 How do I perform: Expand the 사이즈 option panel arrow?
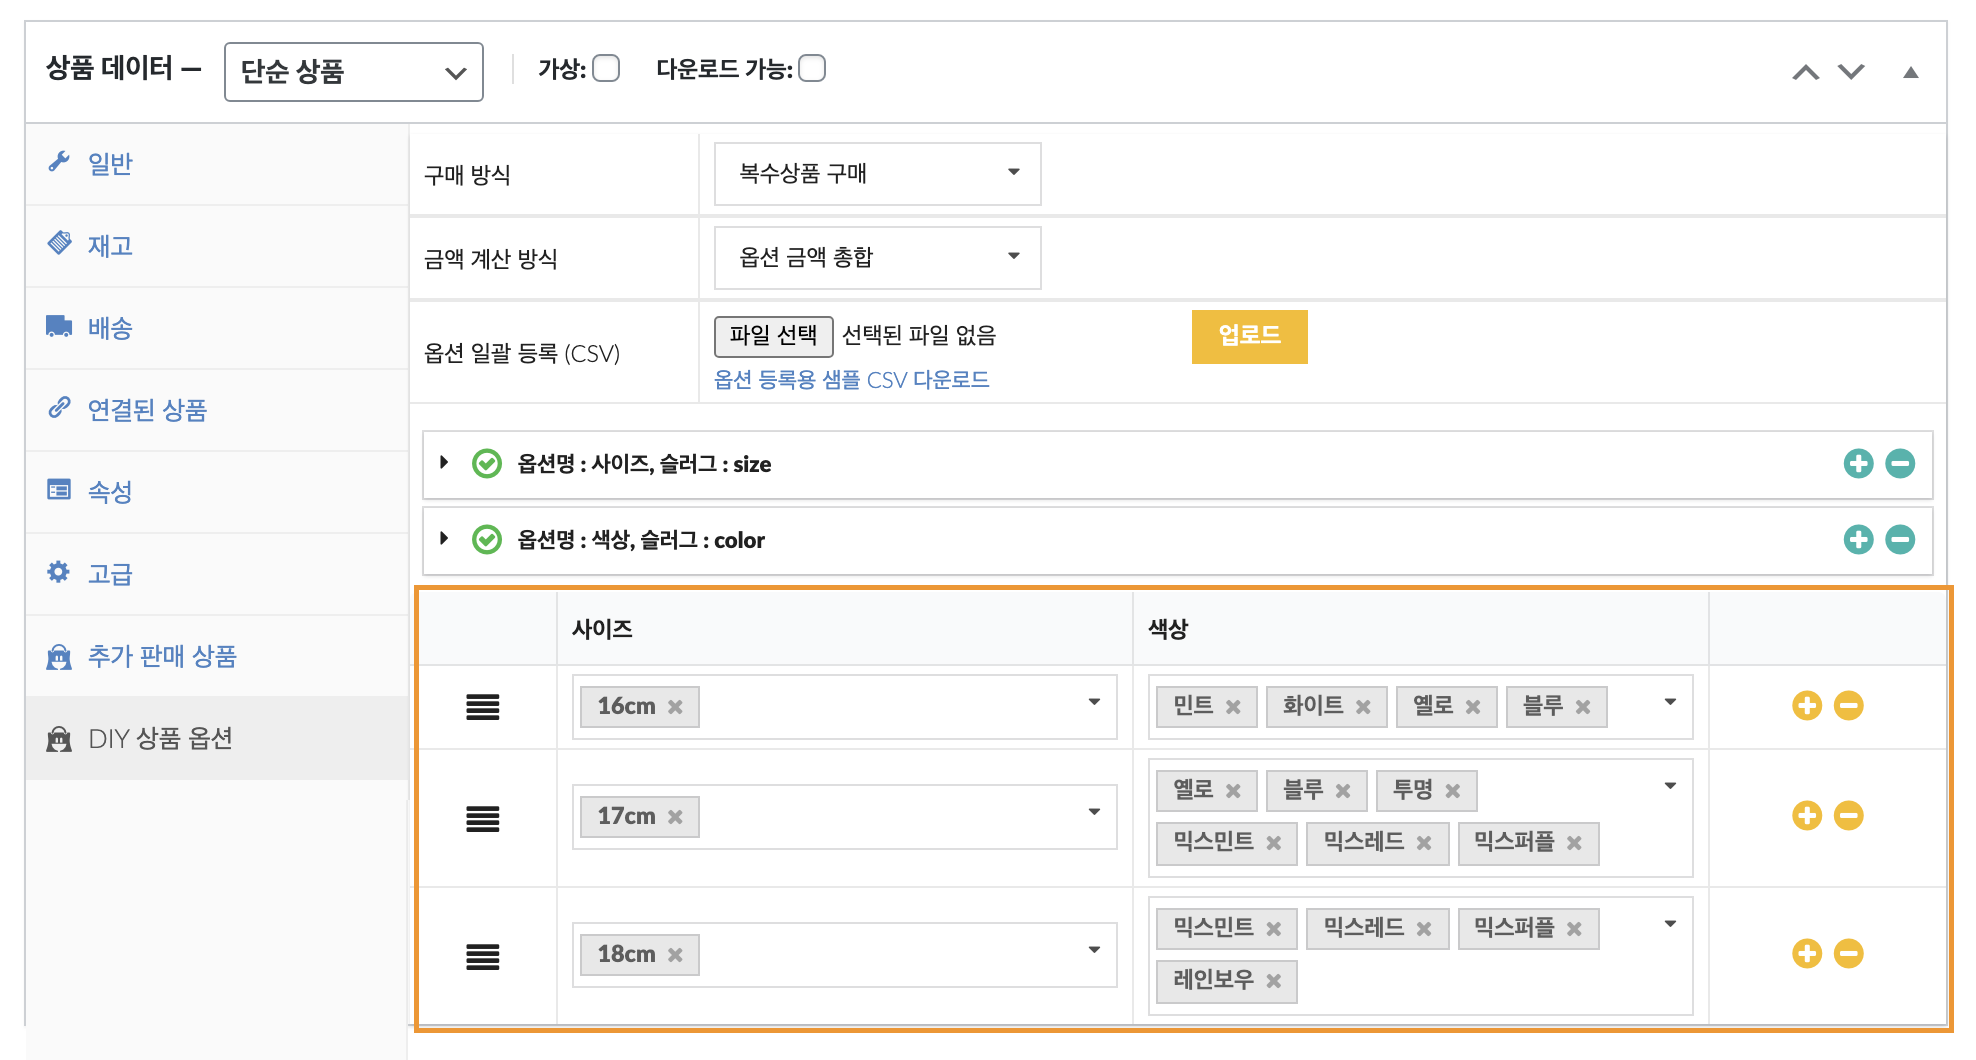(444, 463)
